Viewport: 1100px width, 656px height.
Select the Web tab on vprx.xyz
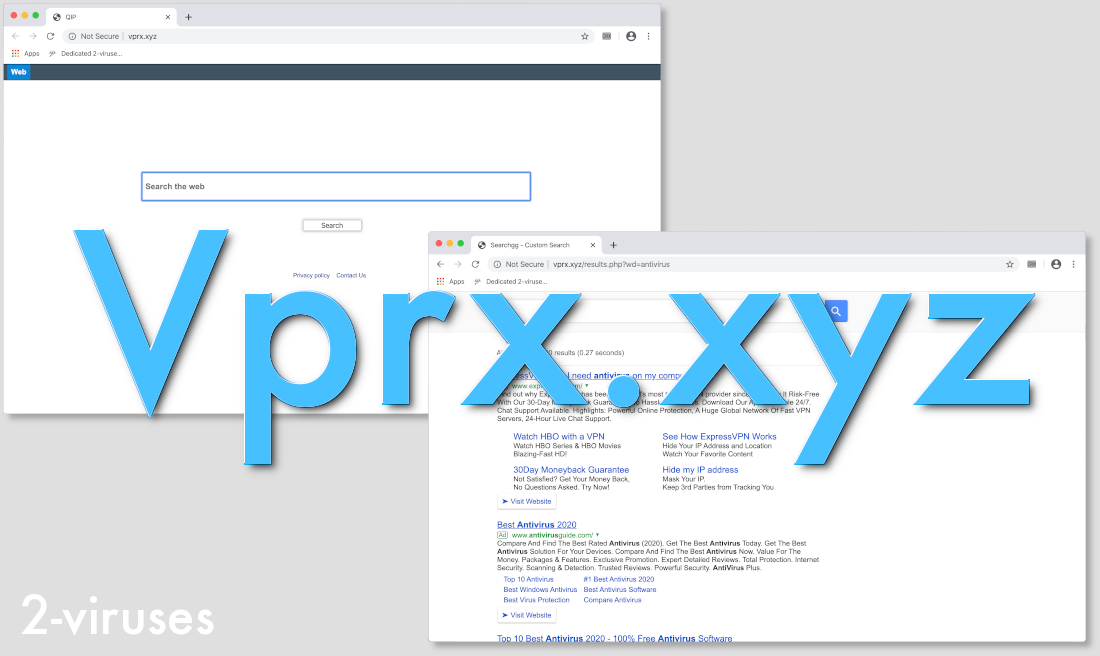(x=18, y=71)
